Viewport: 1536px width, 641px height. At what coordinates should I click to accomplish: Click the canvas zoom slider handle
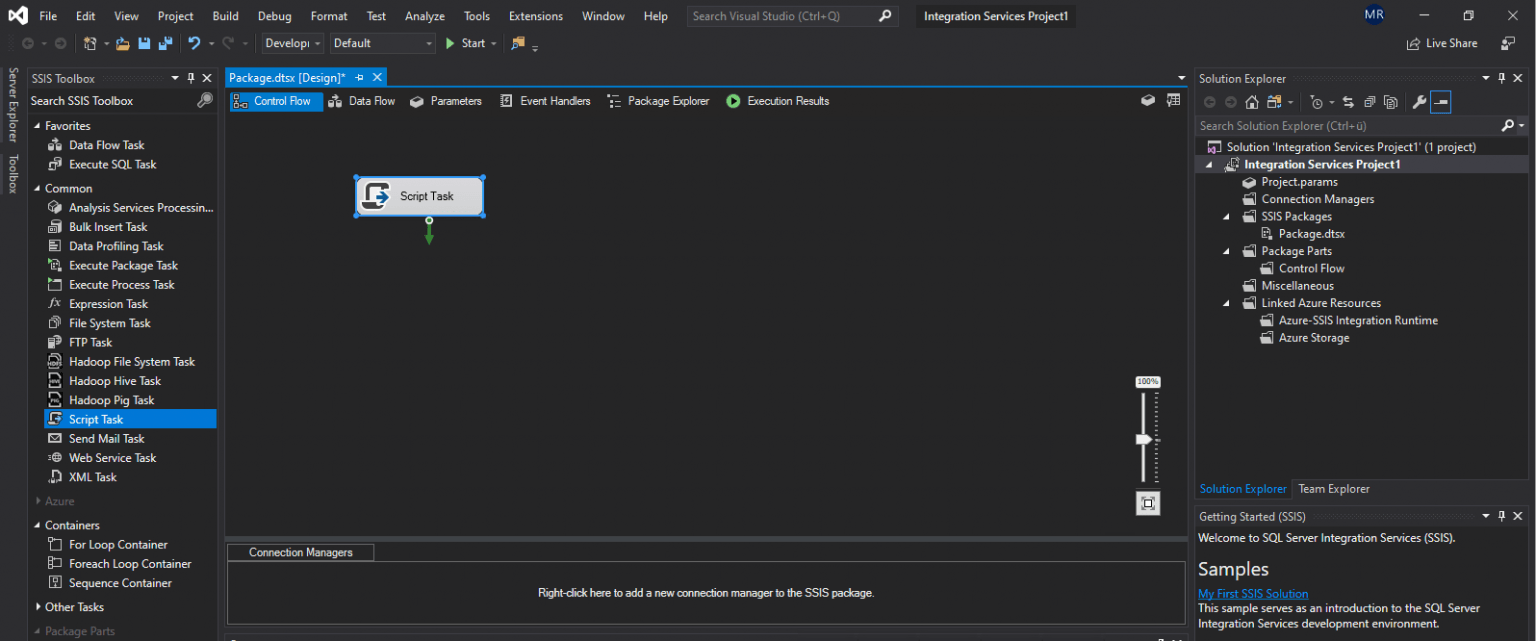1144,439
